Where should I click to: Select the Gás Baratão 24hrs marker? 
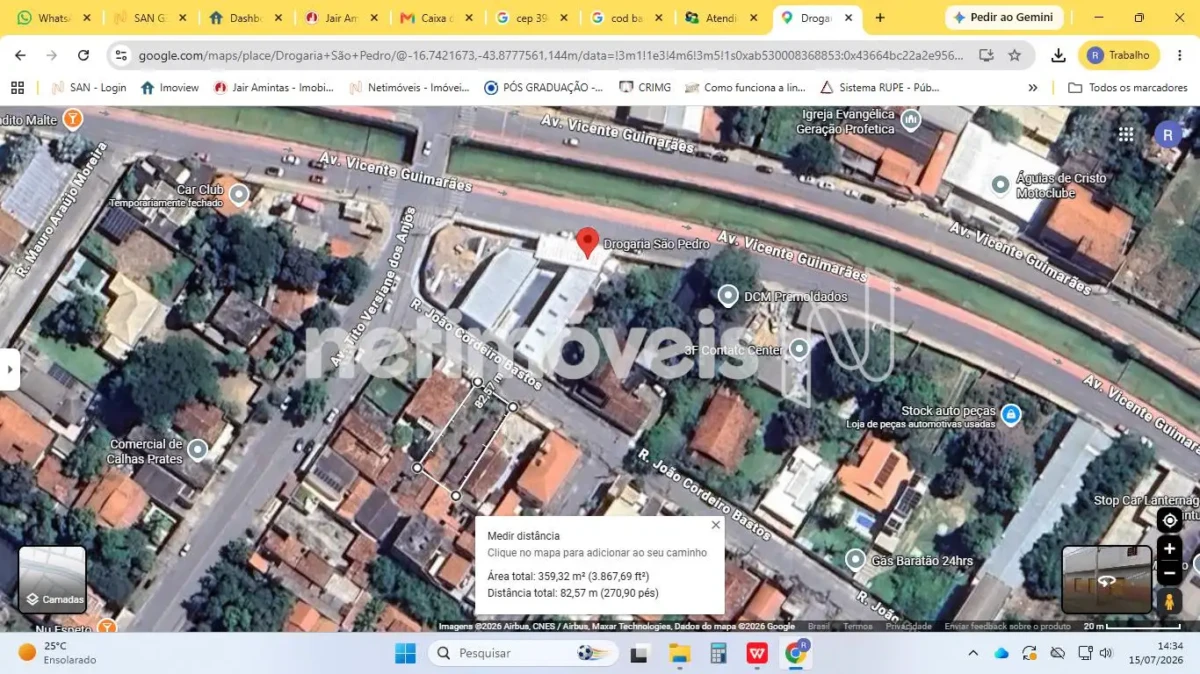(x=855, y=560)
